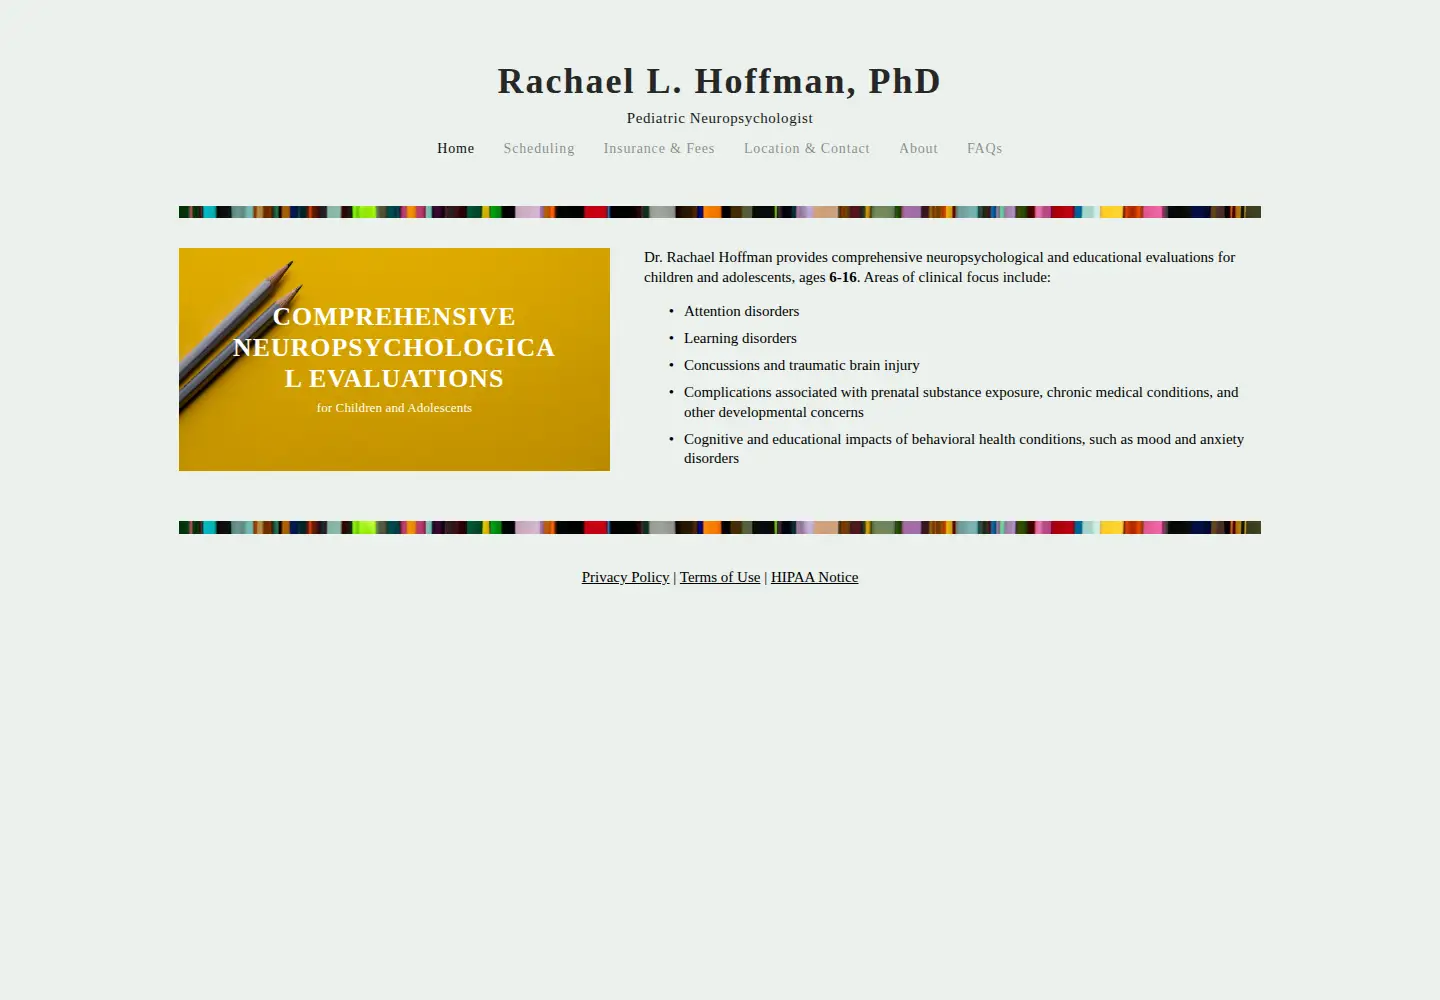
Task: Click the bold '6-16' age range text
Action: click(843, 277)
